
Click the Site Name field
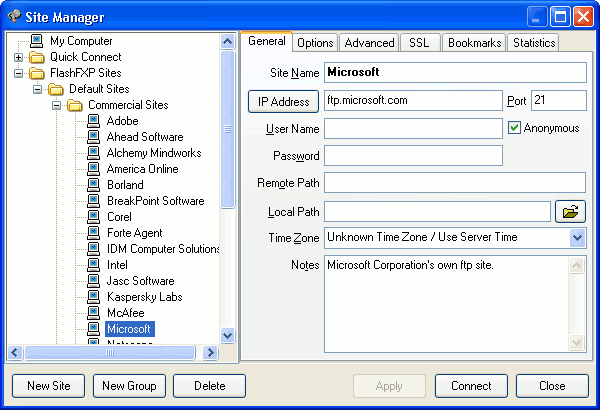click(455, 72)
